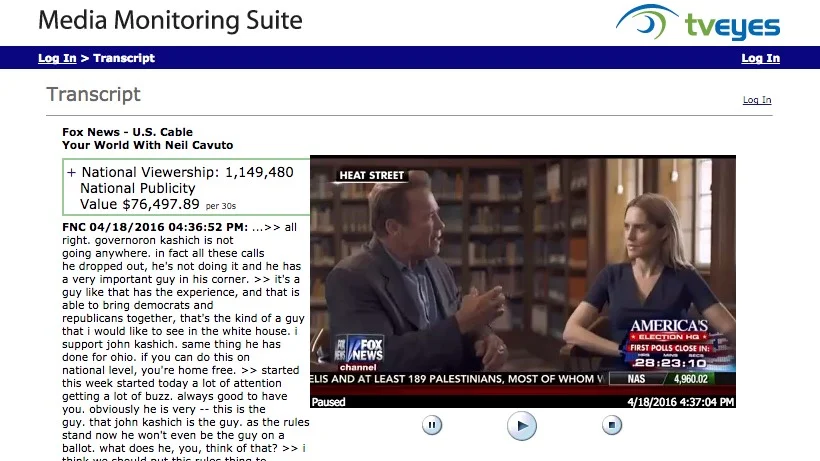Stop the video with the stop button

pyautogui.click(x=612, y=425)
